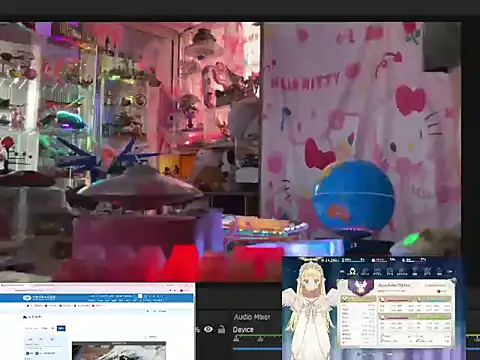Select the angel character avatar overlay
480x360 pixels.
(x=309, y=309)
